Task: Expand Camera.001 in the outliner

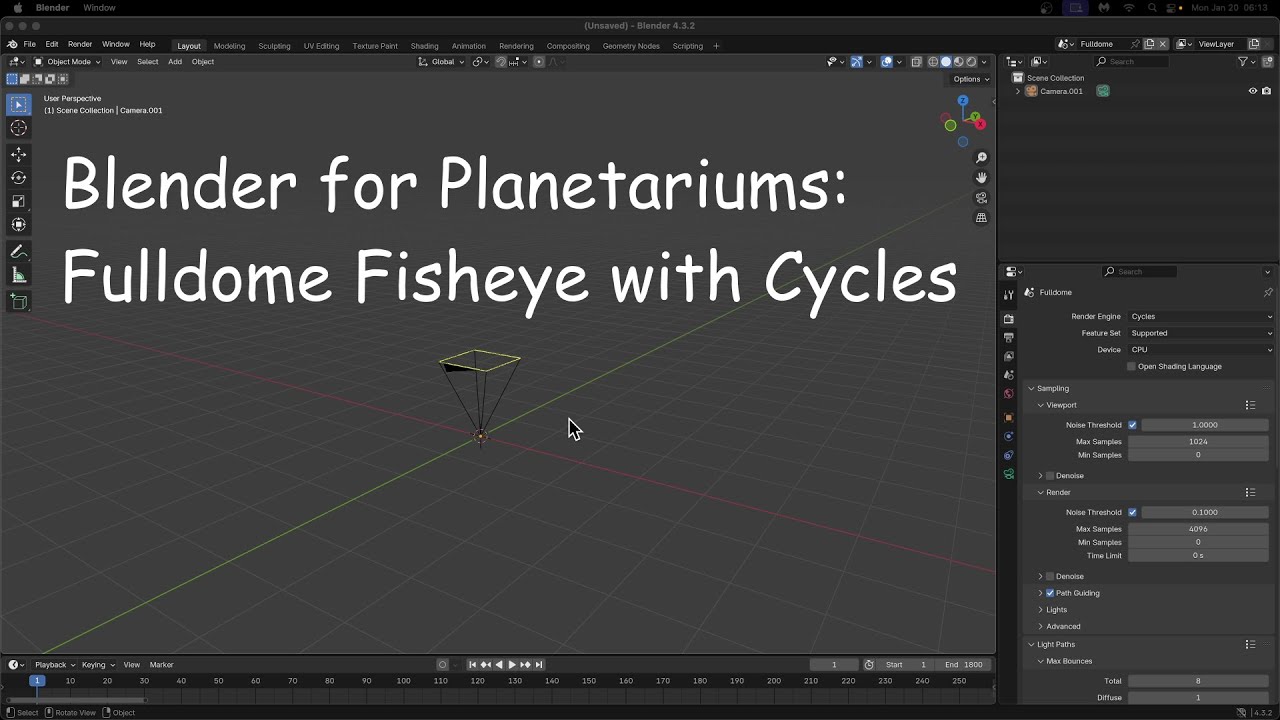Action: point(1018,91)
